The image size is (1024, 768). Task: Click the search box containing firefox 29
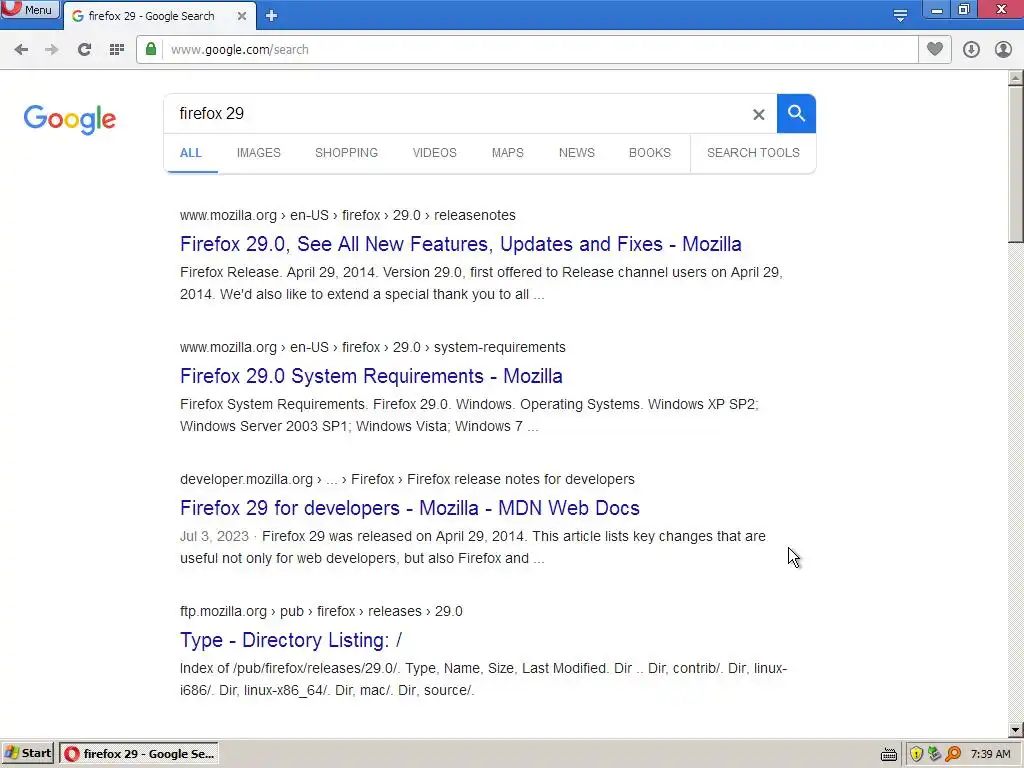pos(457,114)
